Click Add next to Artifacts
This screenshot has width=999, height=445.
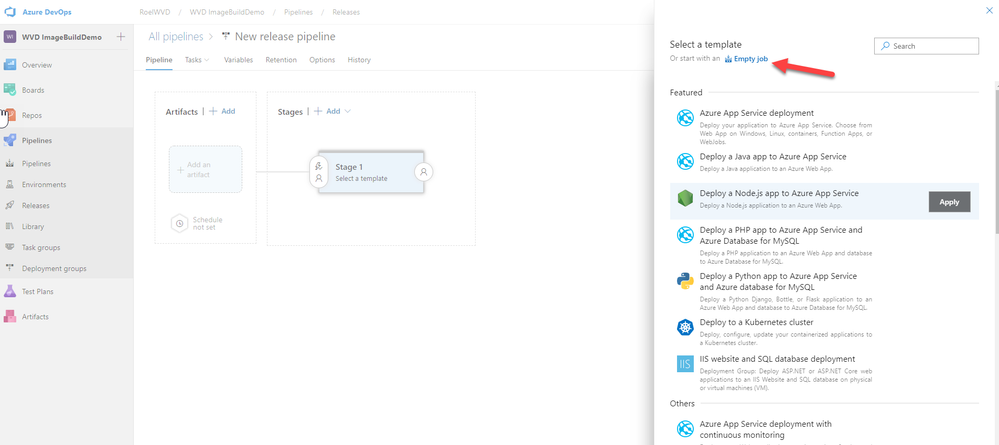222,111
